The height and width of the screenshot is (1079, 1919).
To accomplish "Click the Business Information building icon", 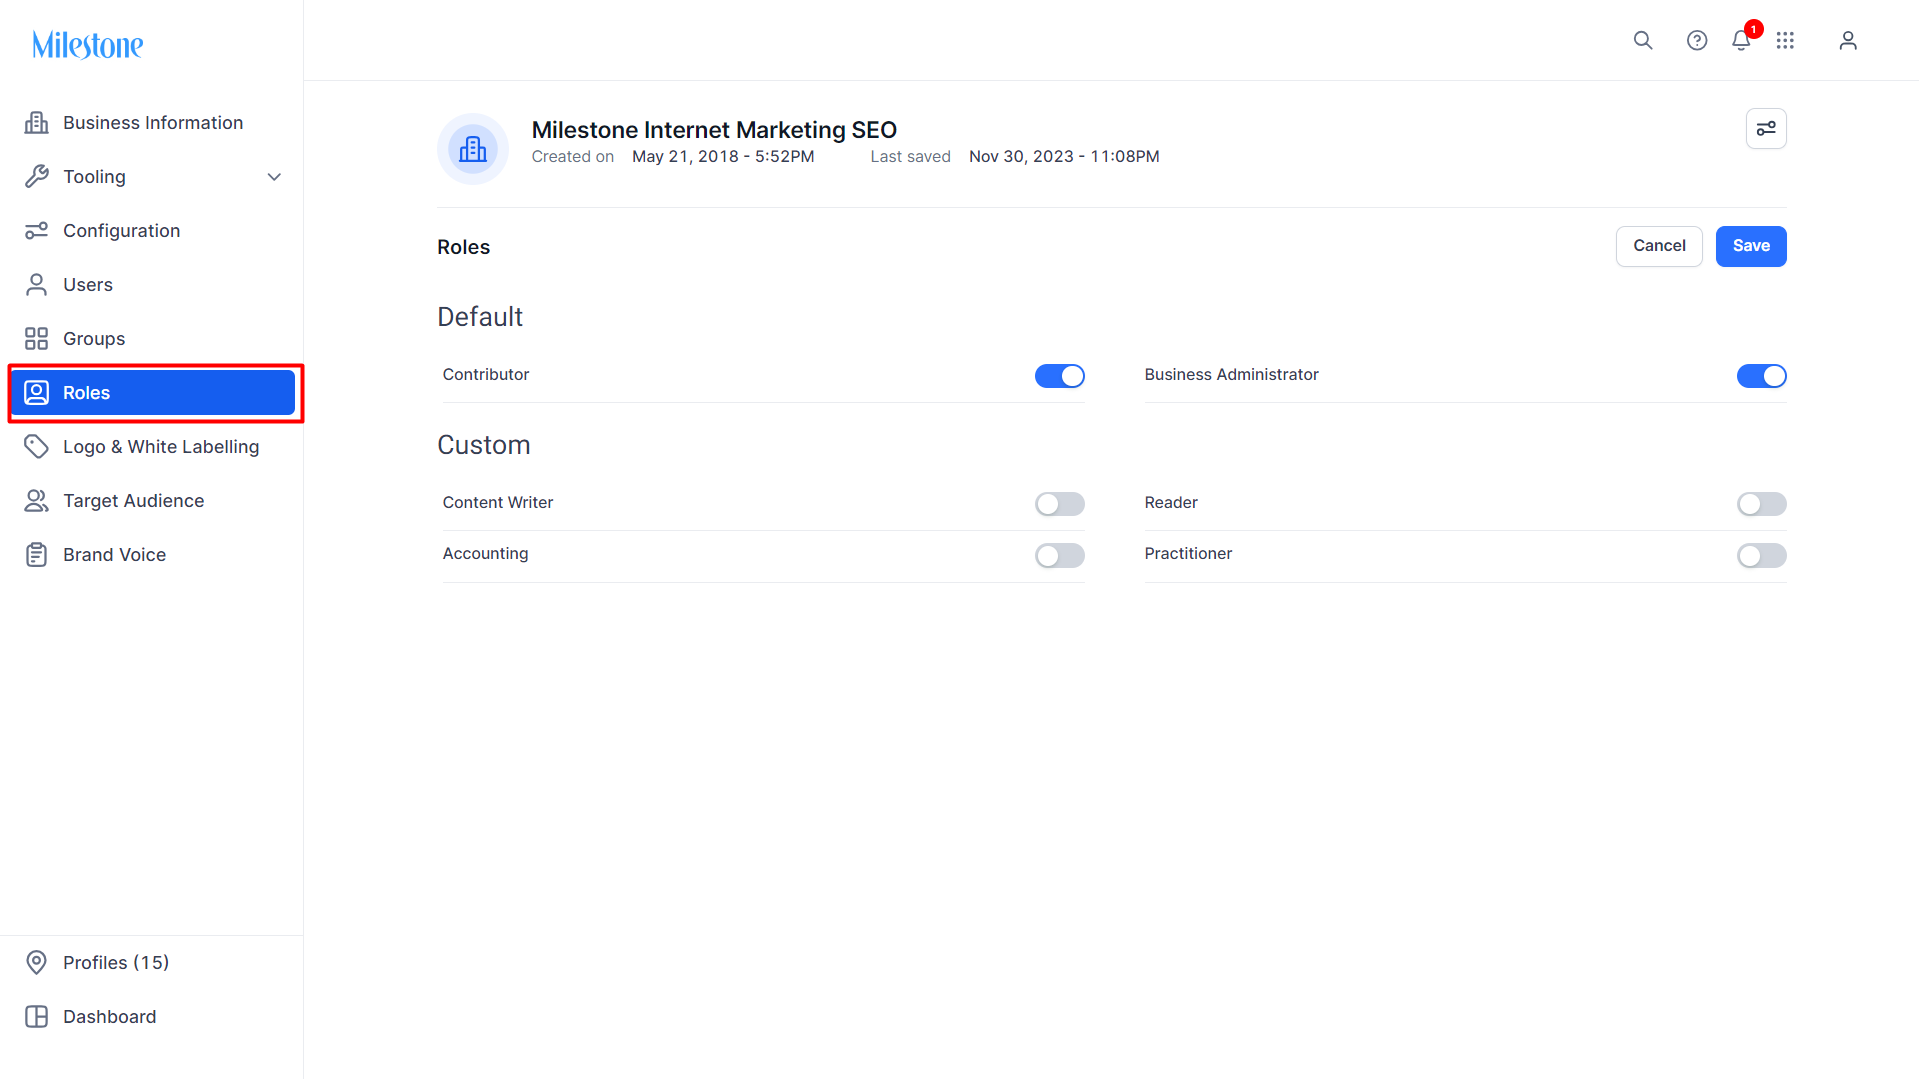I will 37,123.
